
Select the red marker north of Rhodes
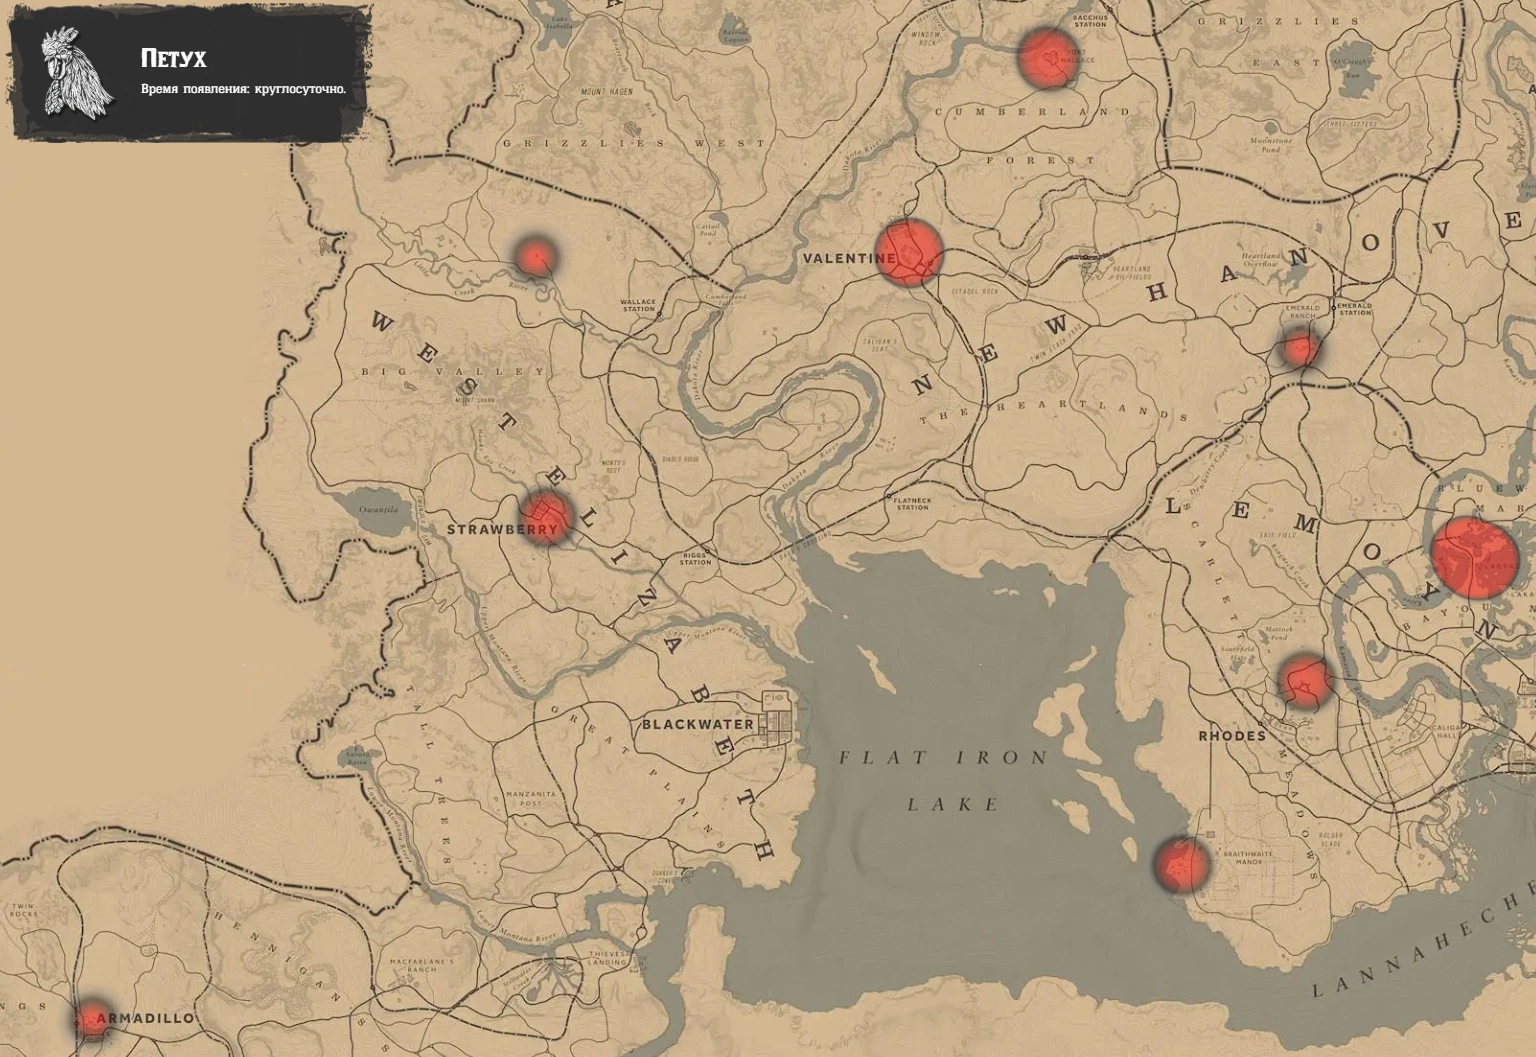click(x=1305, y=680)
